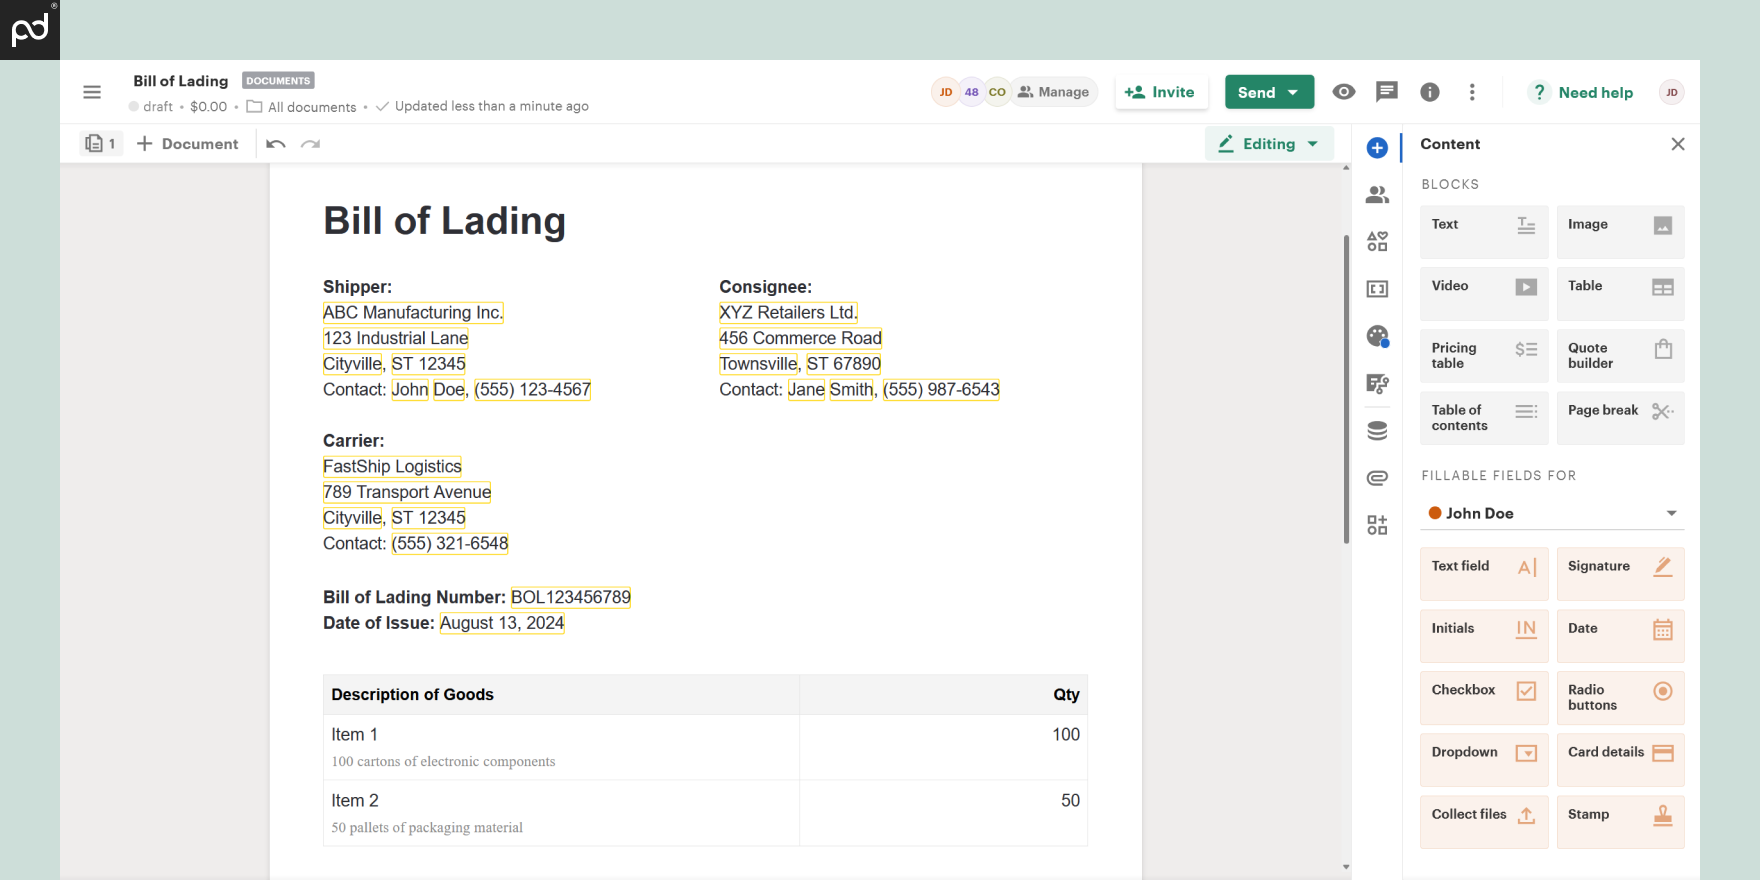The width and height of the screenshot is (1760, 880).
Task: Select the Content plus sidebar icon
Action: 1377,148
